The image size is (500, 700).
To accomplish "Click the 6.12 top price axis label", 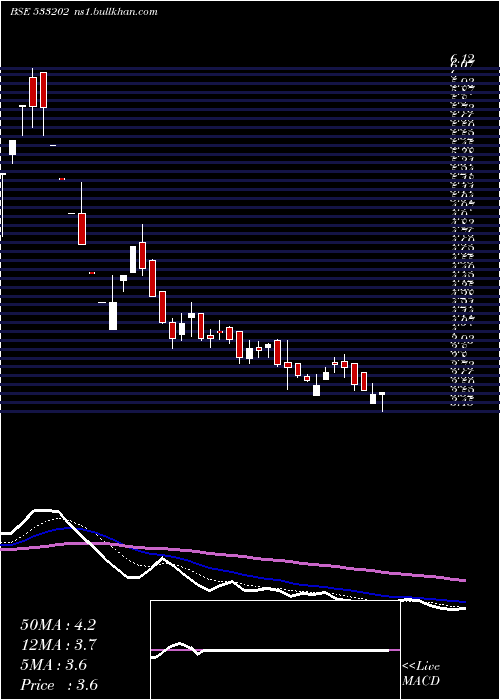I will click(x=462, y=58).
